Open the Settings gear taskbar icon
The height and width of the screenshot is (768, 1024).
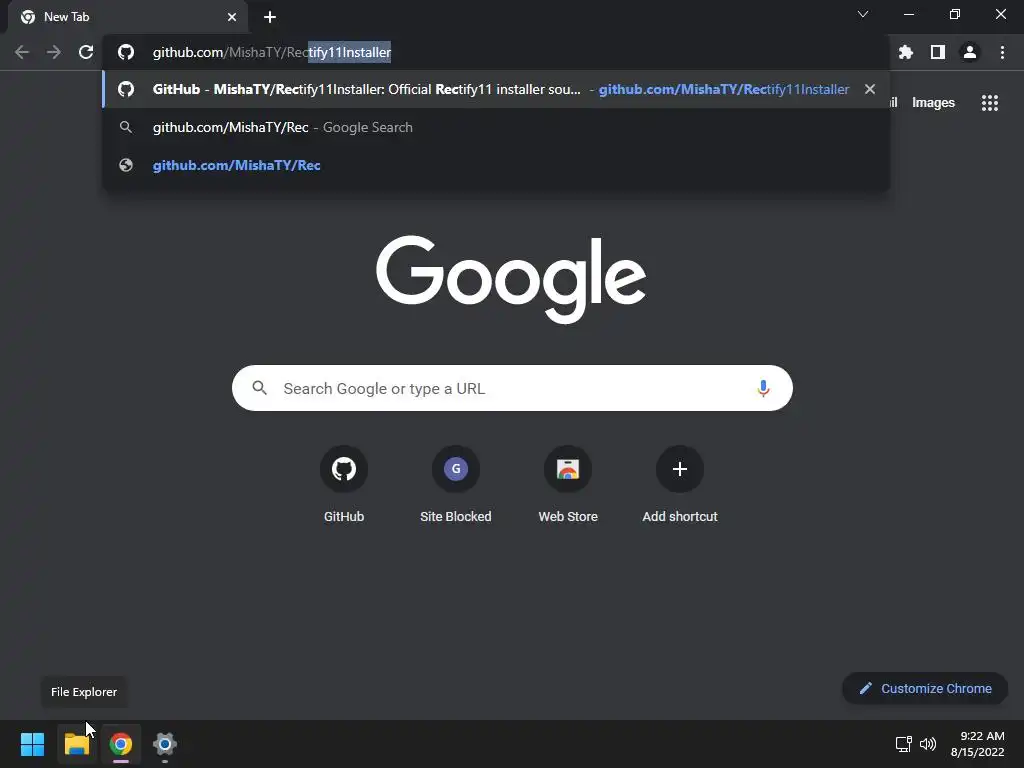(x=165, y=744)
